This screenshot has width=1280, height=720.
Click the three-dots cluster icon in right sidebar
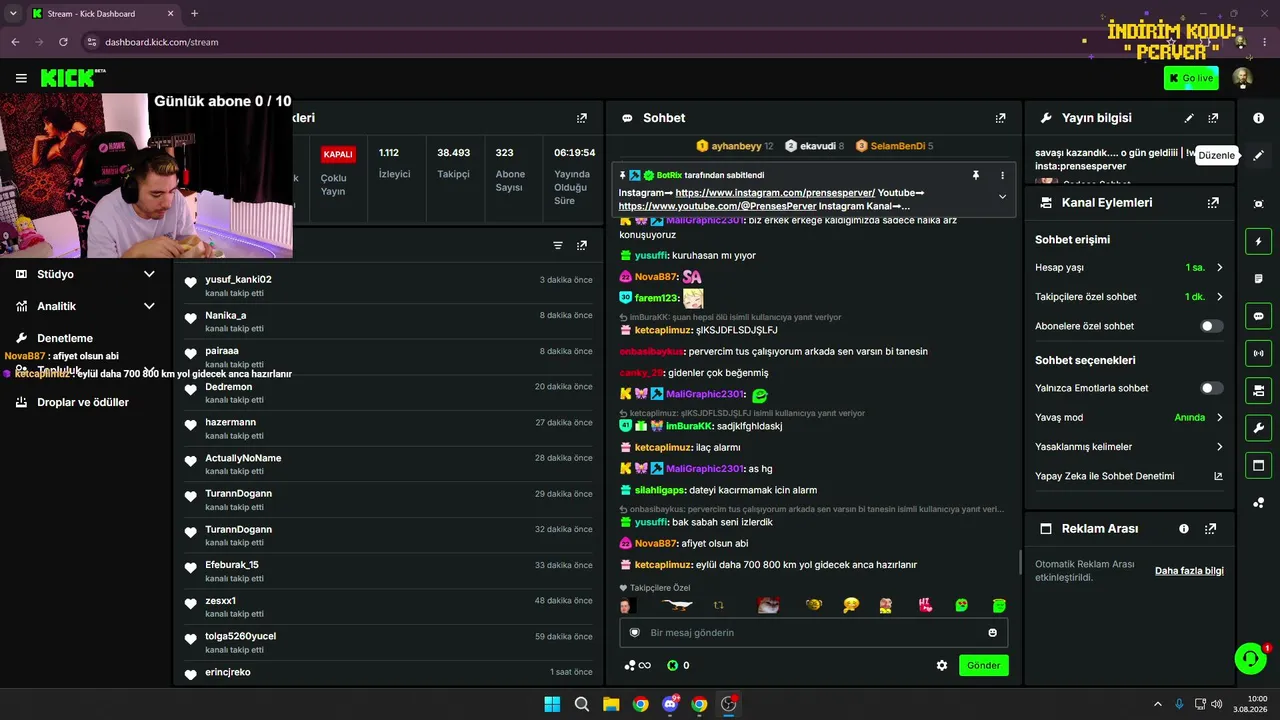click(x=1258, y=502)
